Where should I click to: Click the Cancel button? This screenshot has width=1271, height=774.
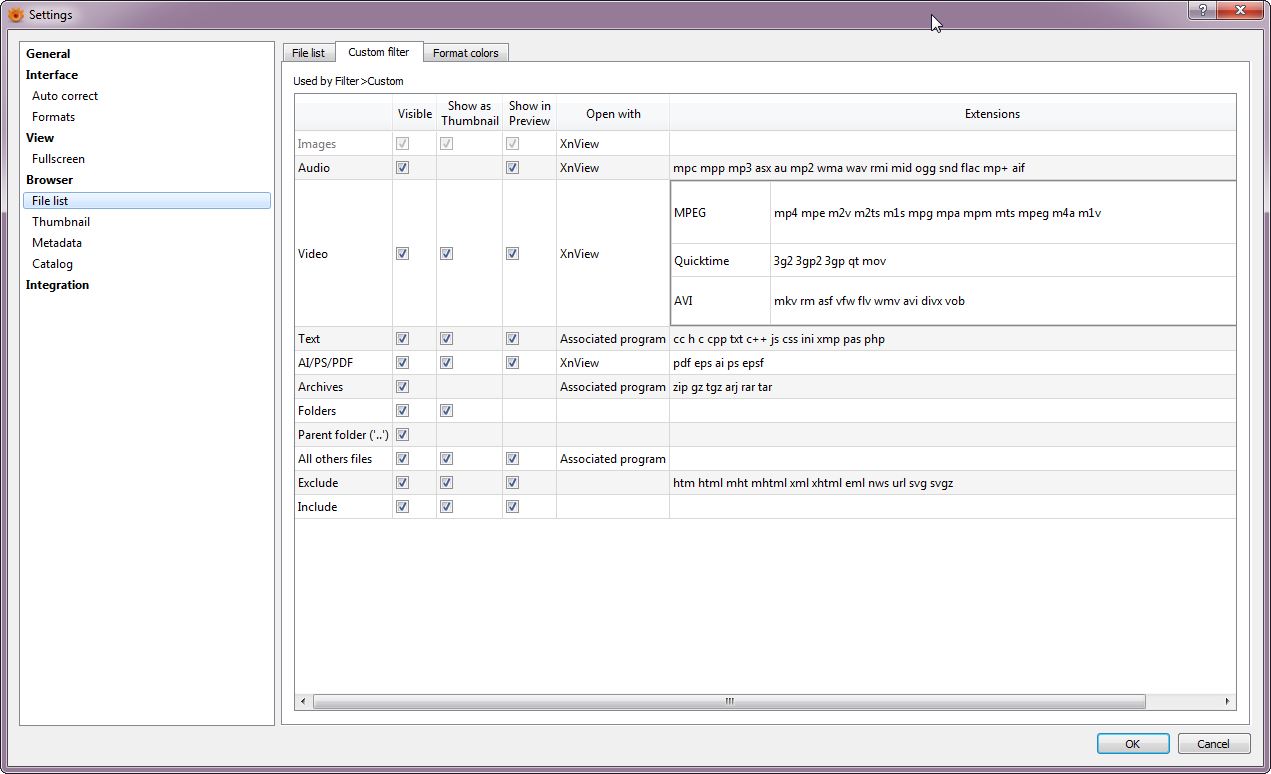tap(1213, 744)
